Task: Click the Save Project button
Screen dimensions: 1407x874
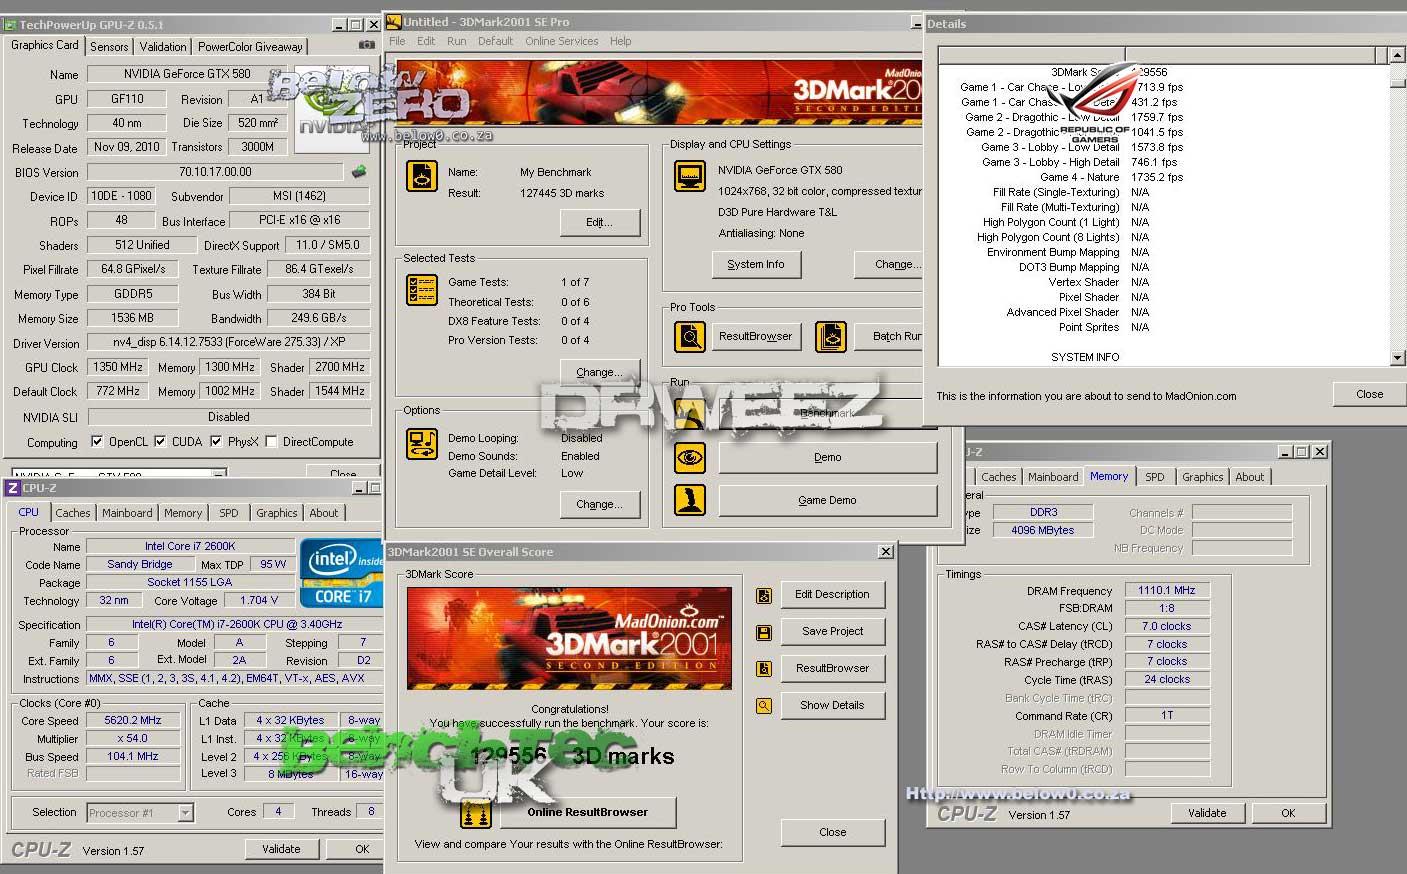Action: tap(833, 631)
